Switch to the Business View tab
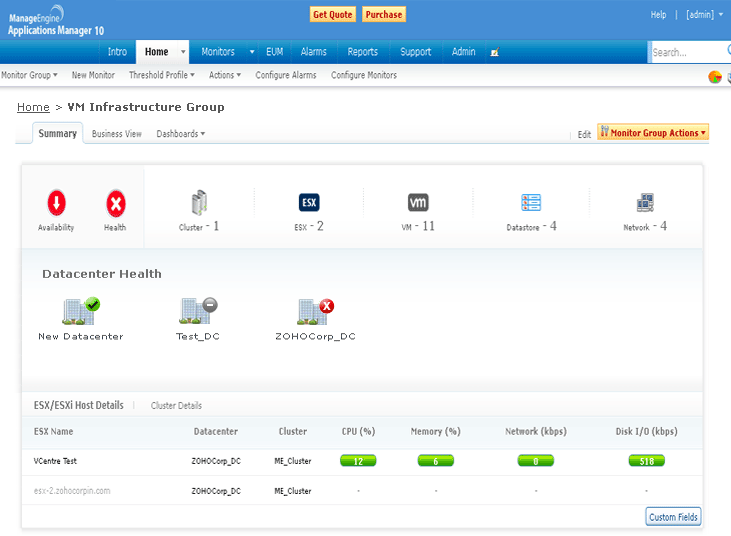 pyautogui.click(x=116, y=134)
